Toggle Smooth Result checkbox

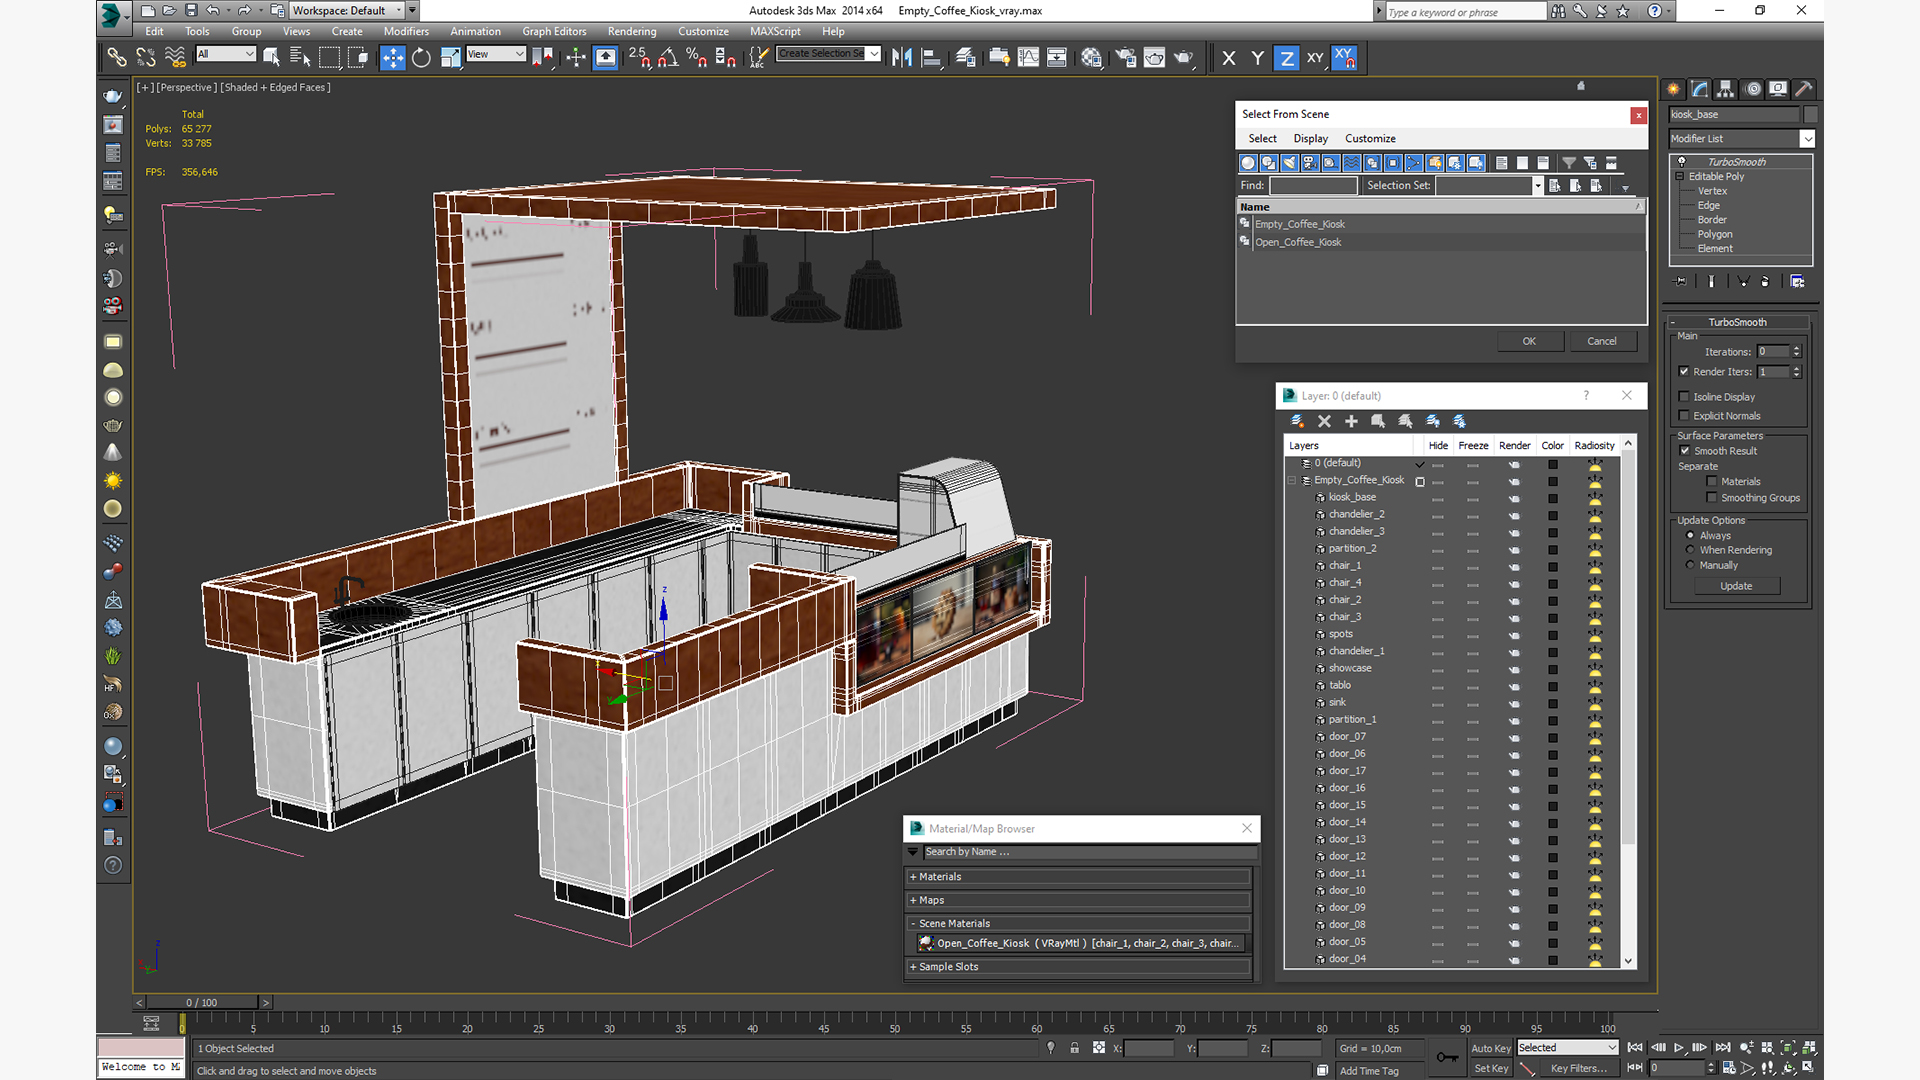click(1685, 451)
